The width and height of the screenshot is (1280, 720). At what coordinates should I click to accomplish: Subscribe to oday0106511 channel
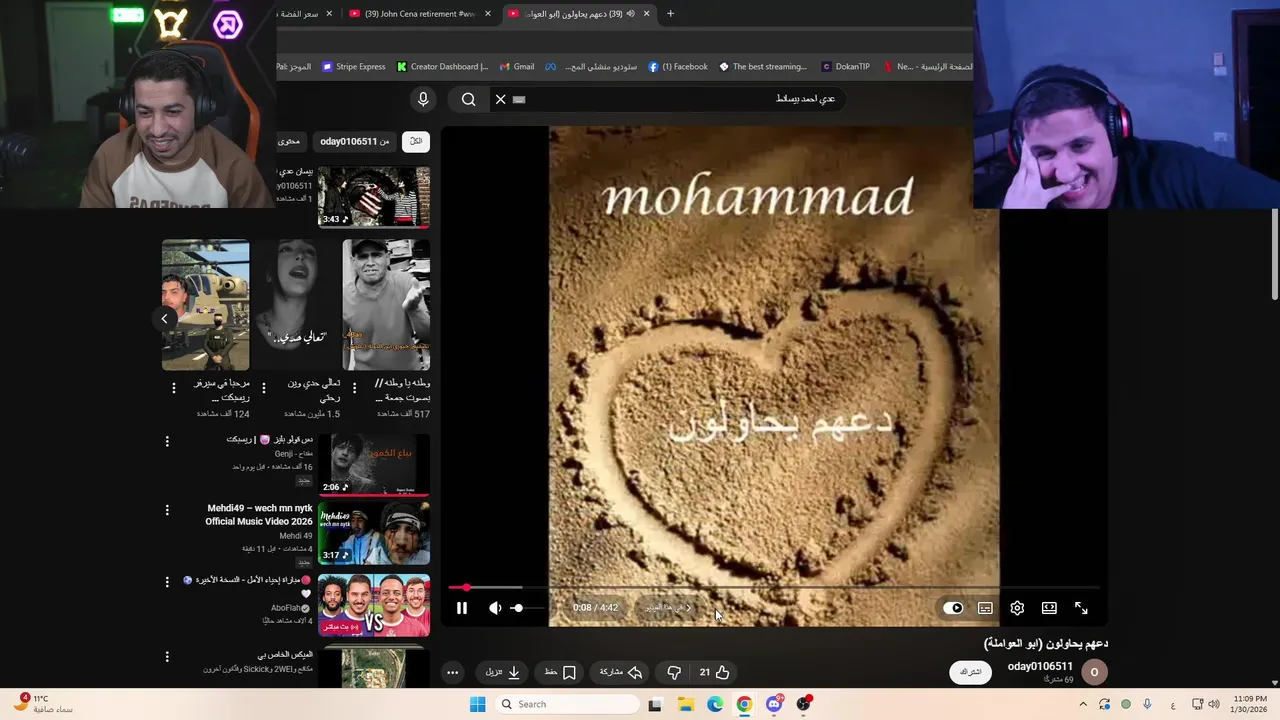[970, 672]
